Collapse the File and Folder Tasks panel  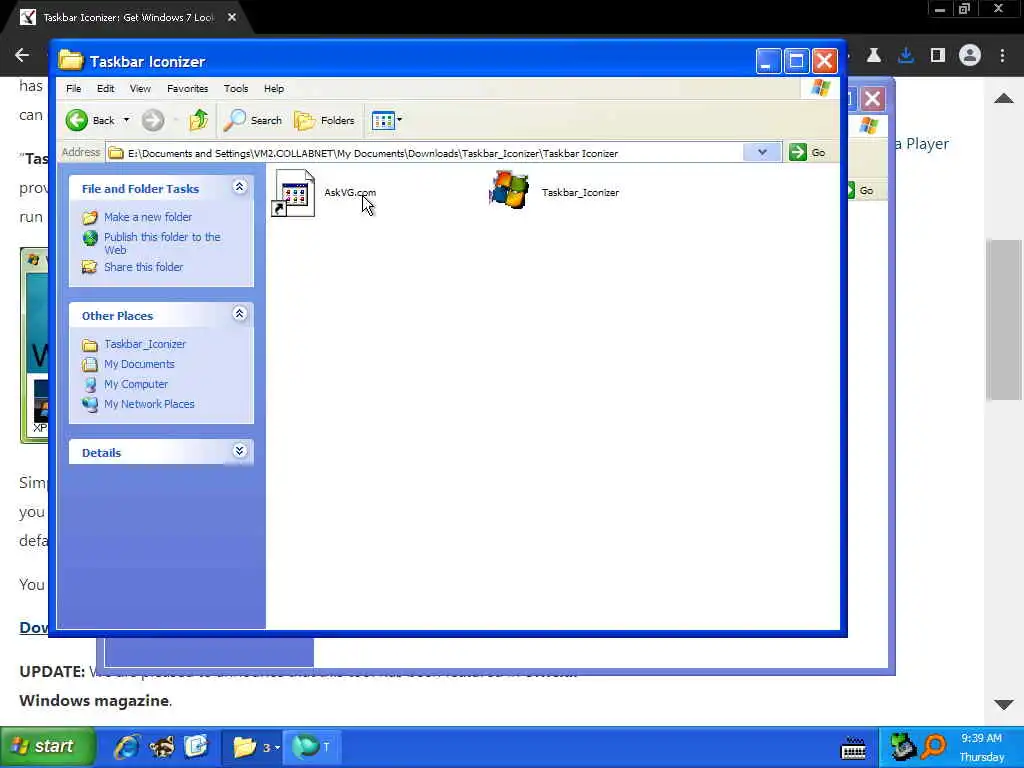(x=240, y=187)
